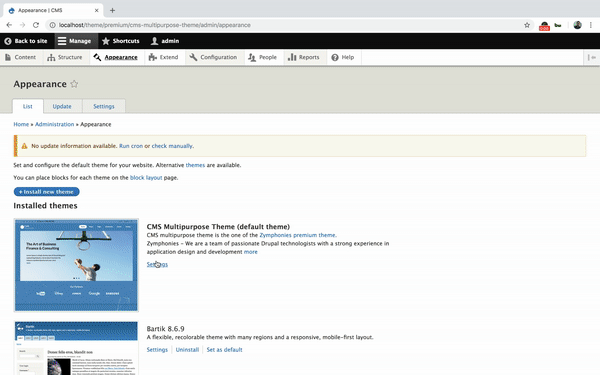The height and width of the screenshot is (375, 600).
Task: Open the Configuration admin section
Action: [x=214, y=57]
